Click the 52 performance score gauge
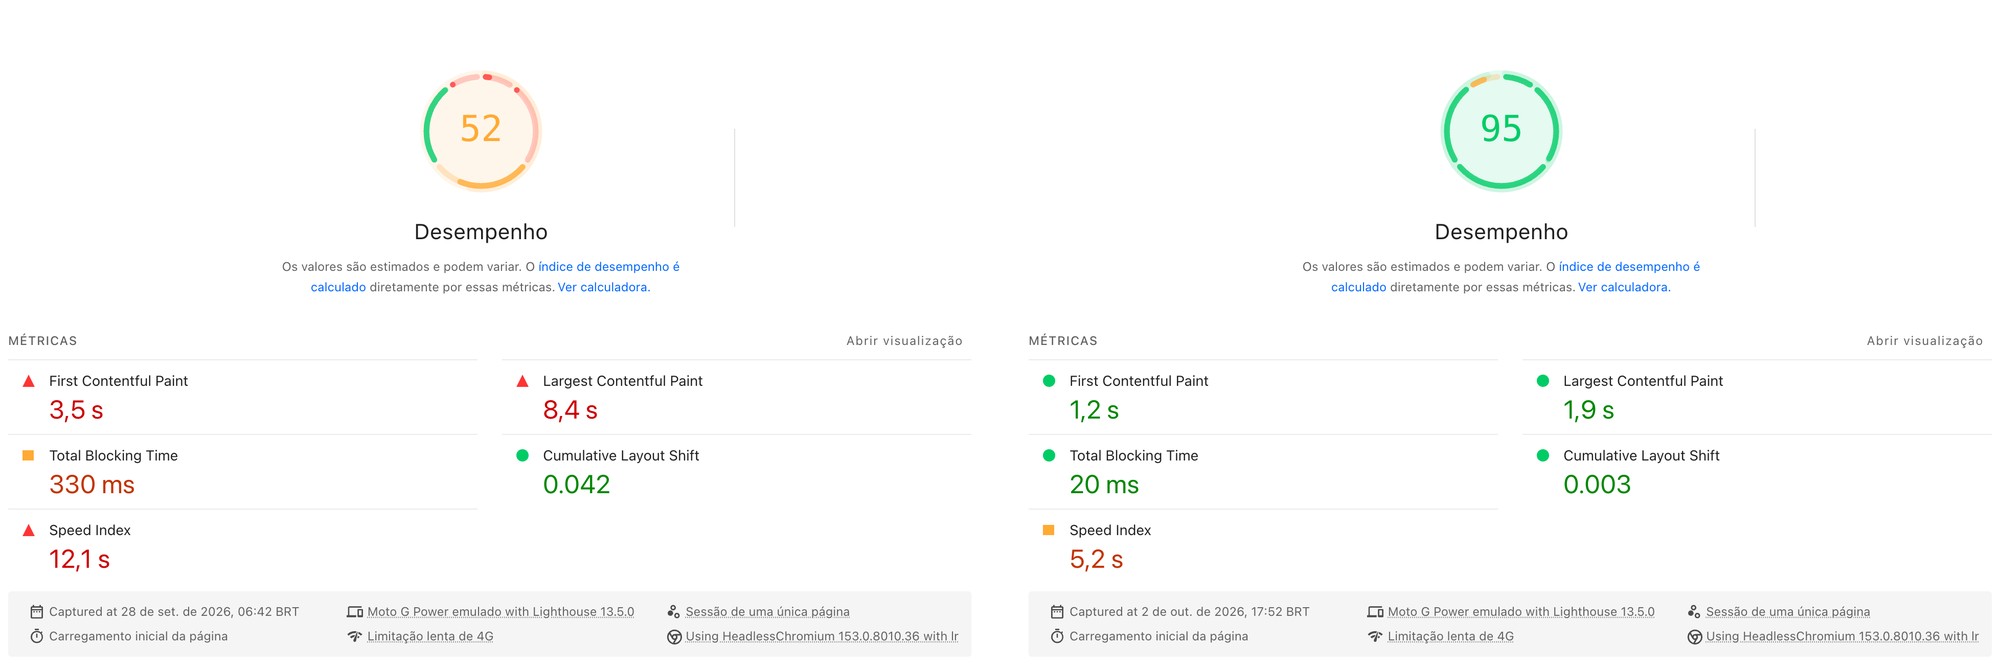Viewport: 2000px width, 669px height. pos(482,130)
